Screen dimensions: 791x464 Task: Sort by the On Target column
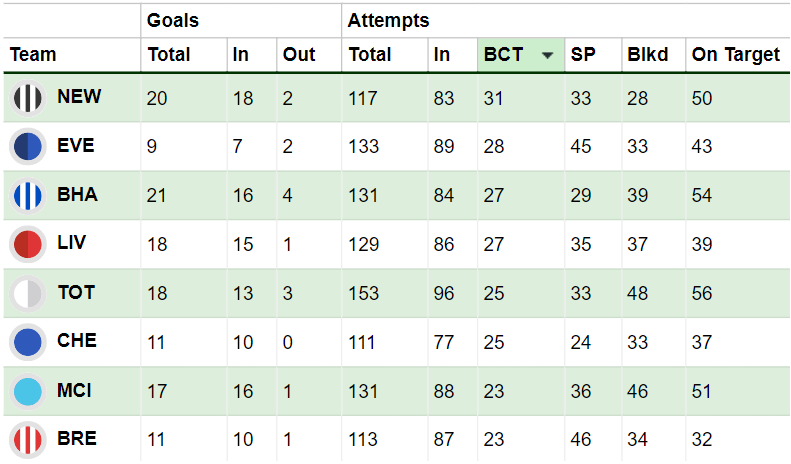[738, 54]
